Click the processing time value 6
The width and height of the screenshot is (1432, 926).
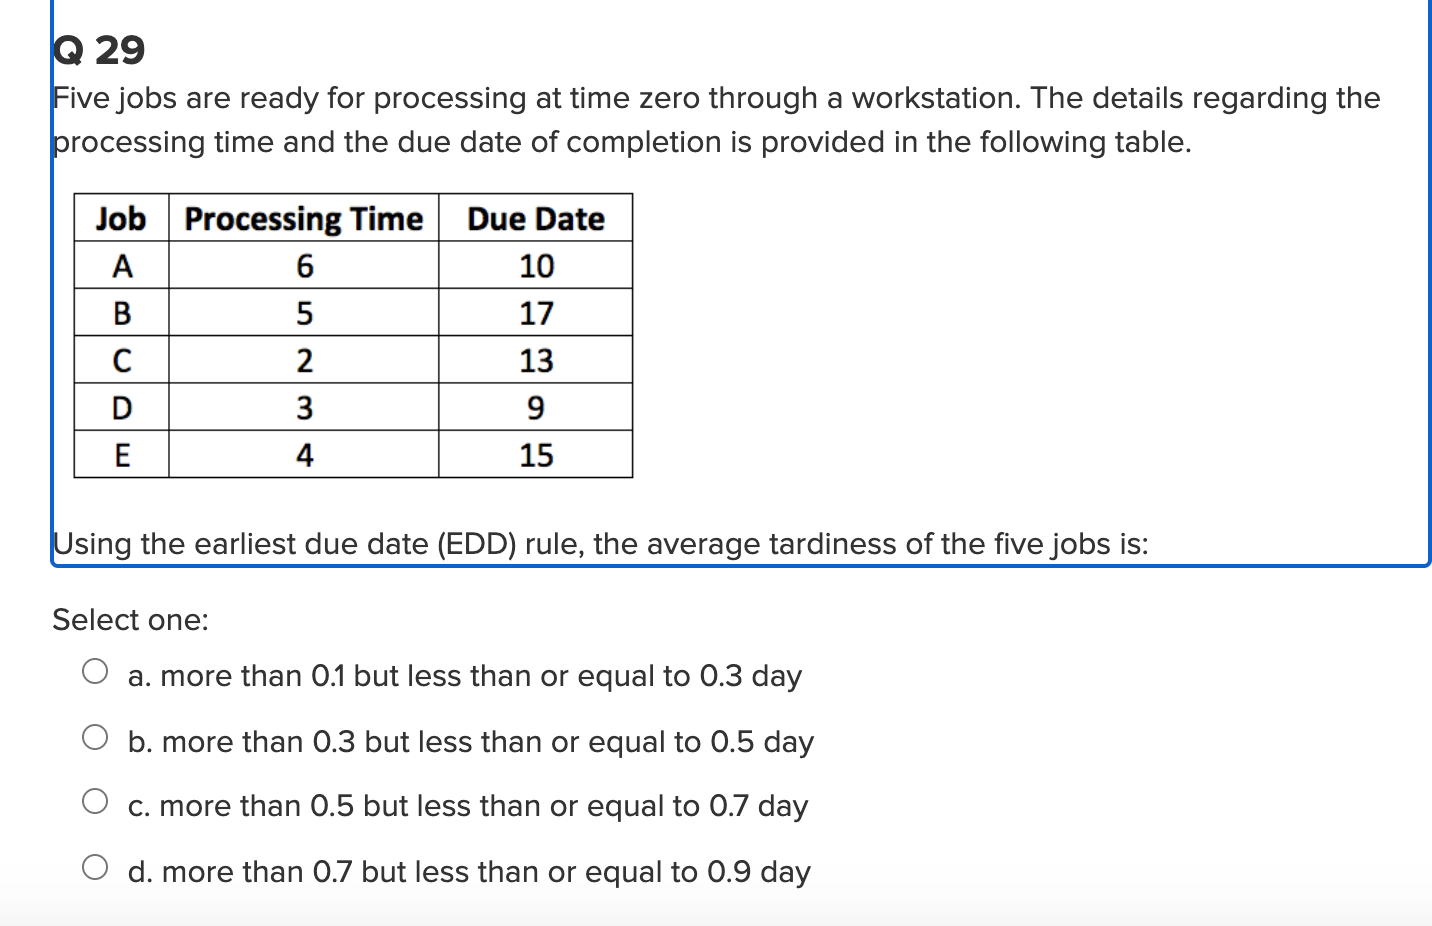click(x=303, y=266)
